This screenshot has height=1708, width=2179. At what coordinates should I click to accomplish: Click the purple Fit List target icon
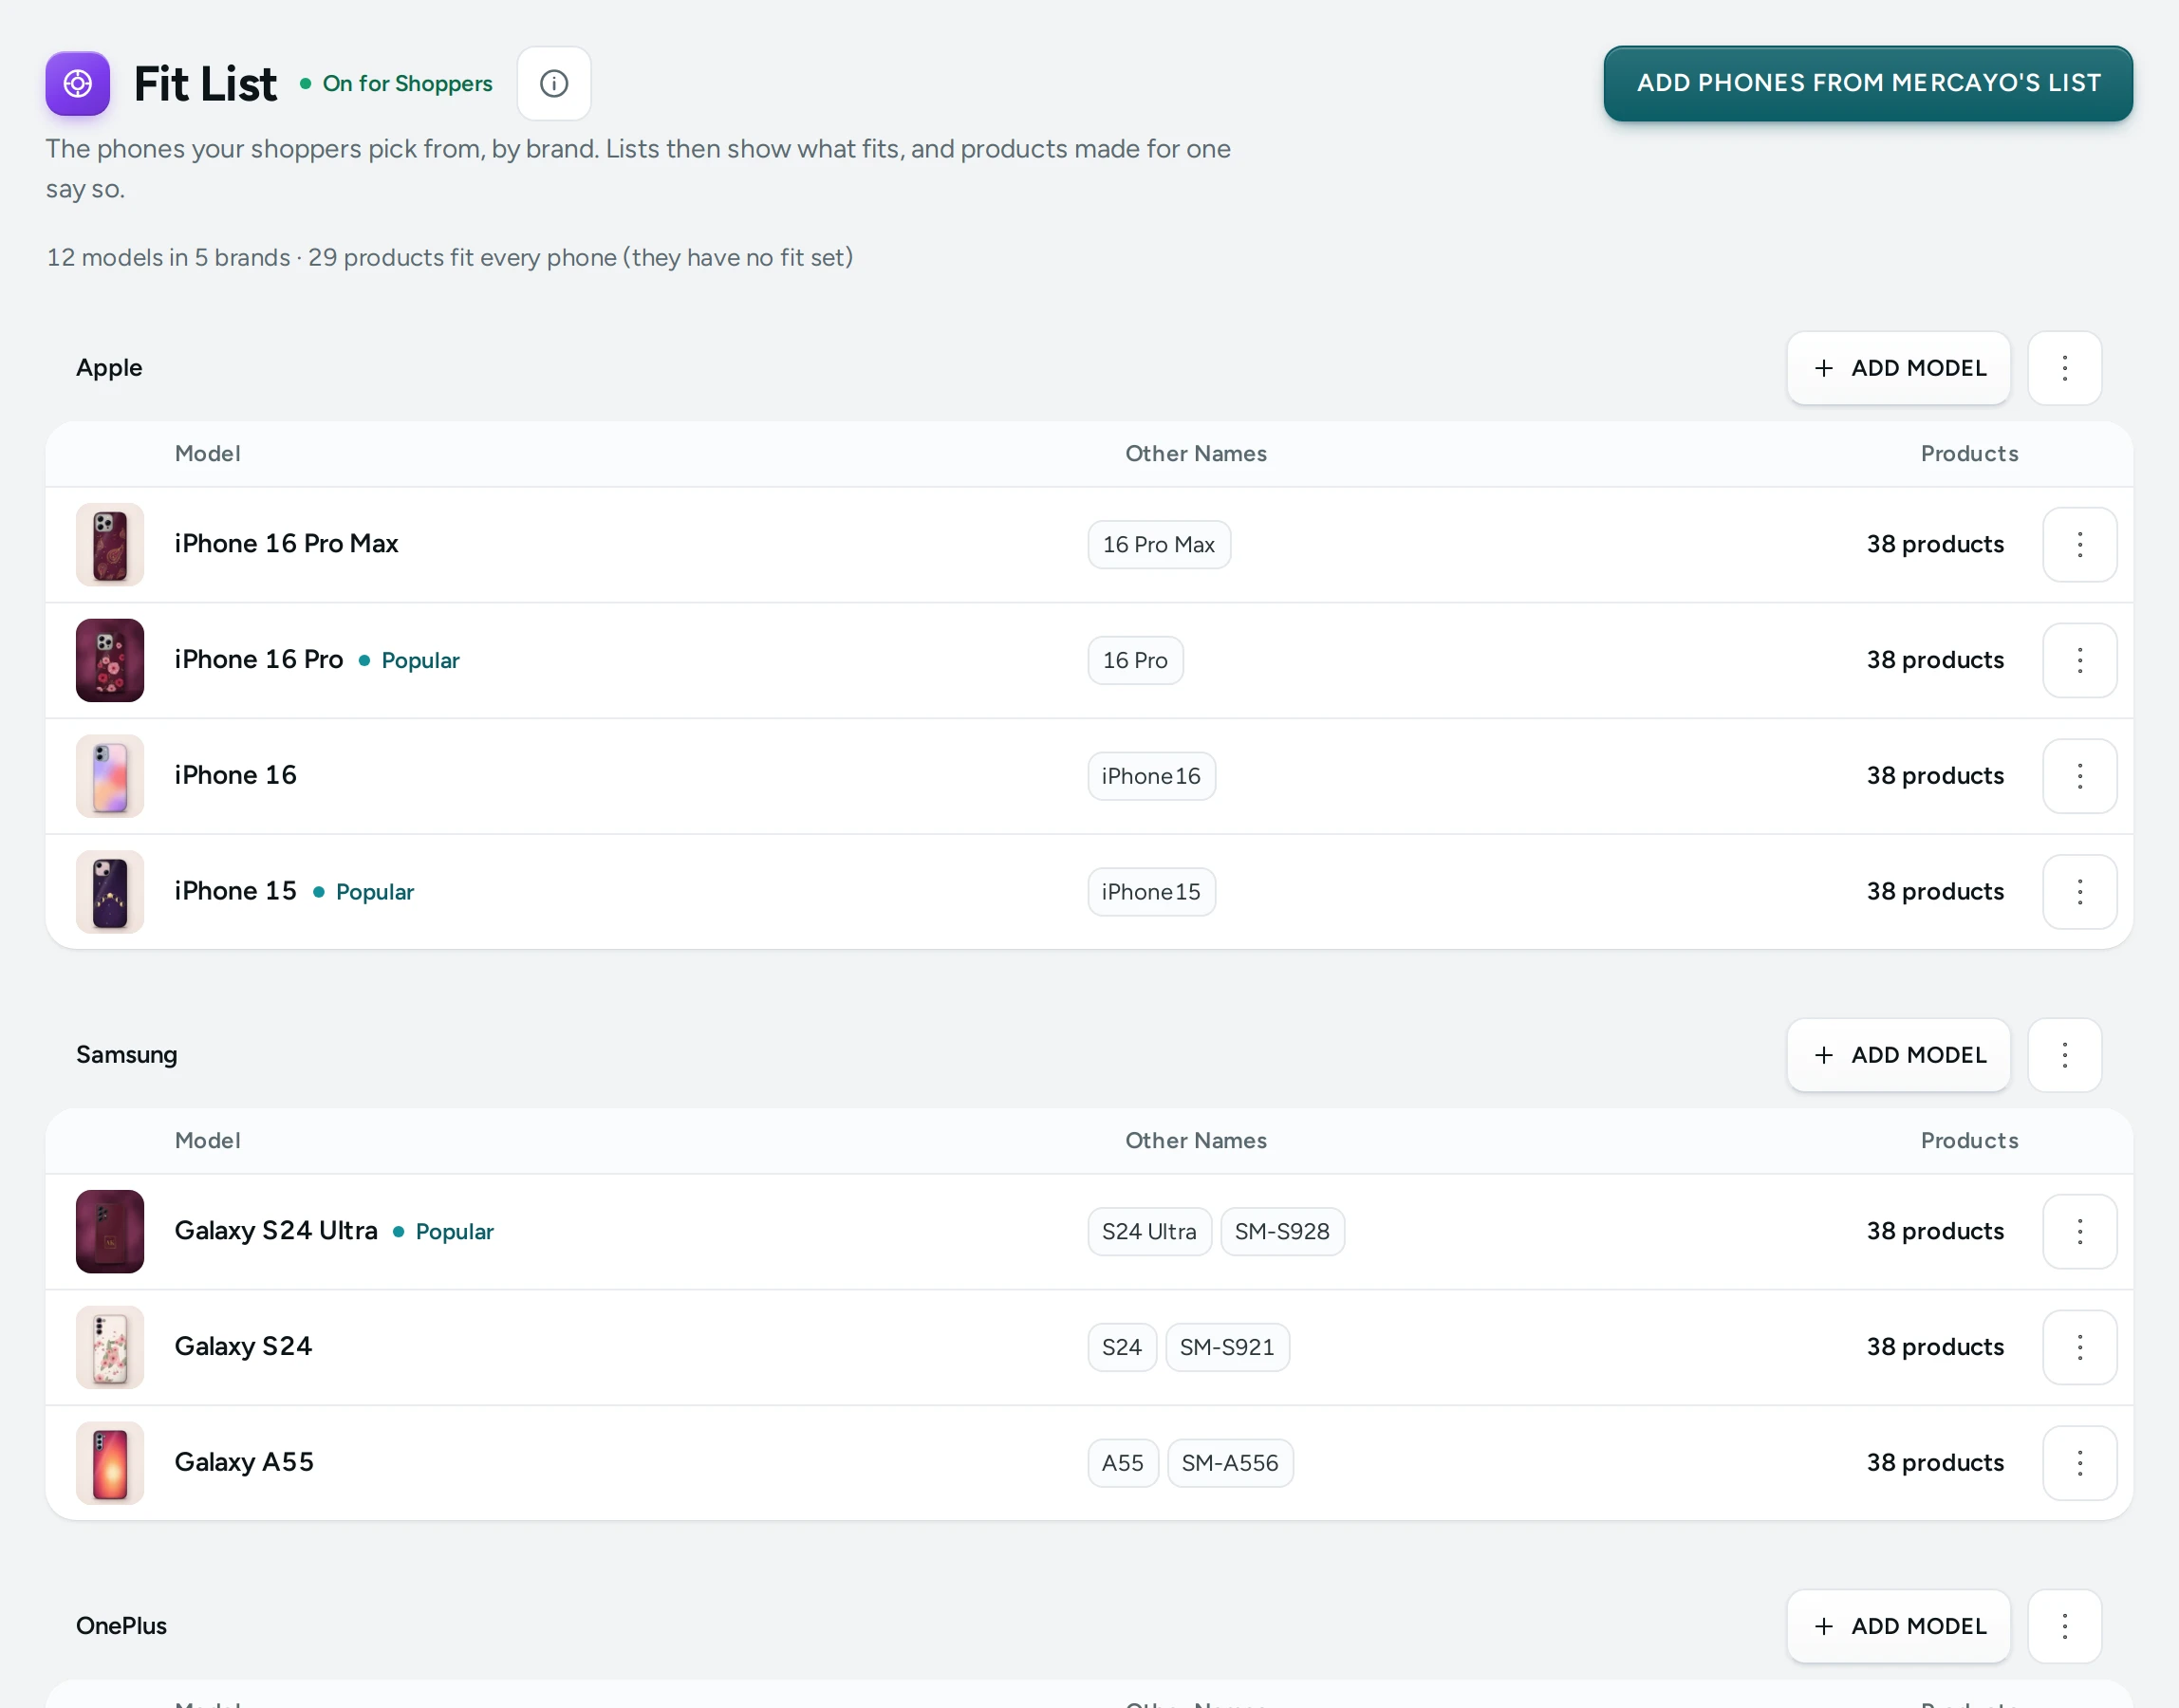(x=78, y=84)
